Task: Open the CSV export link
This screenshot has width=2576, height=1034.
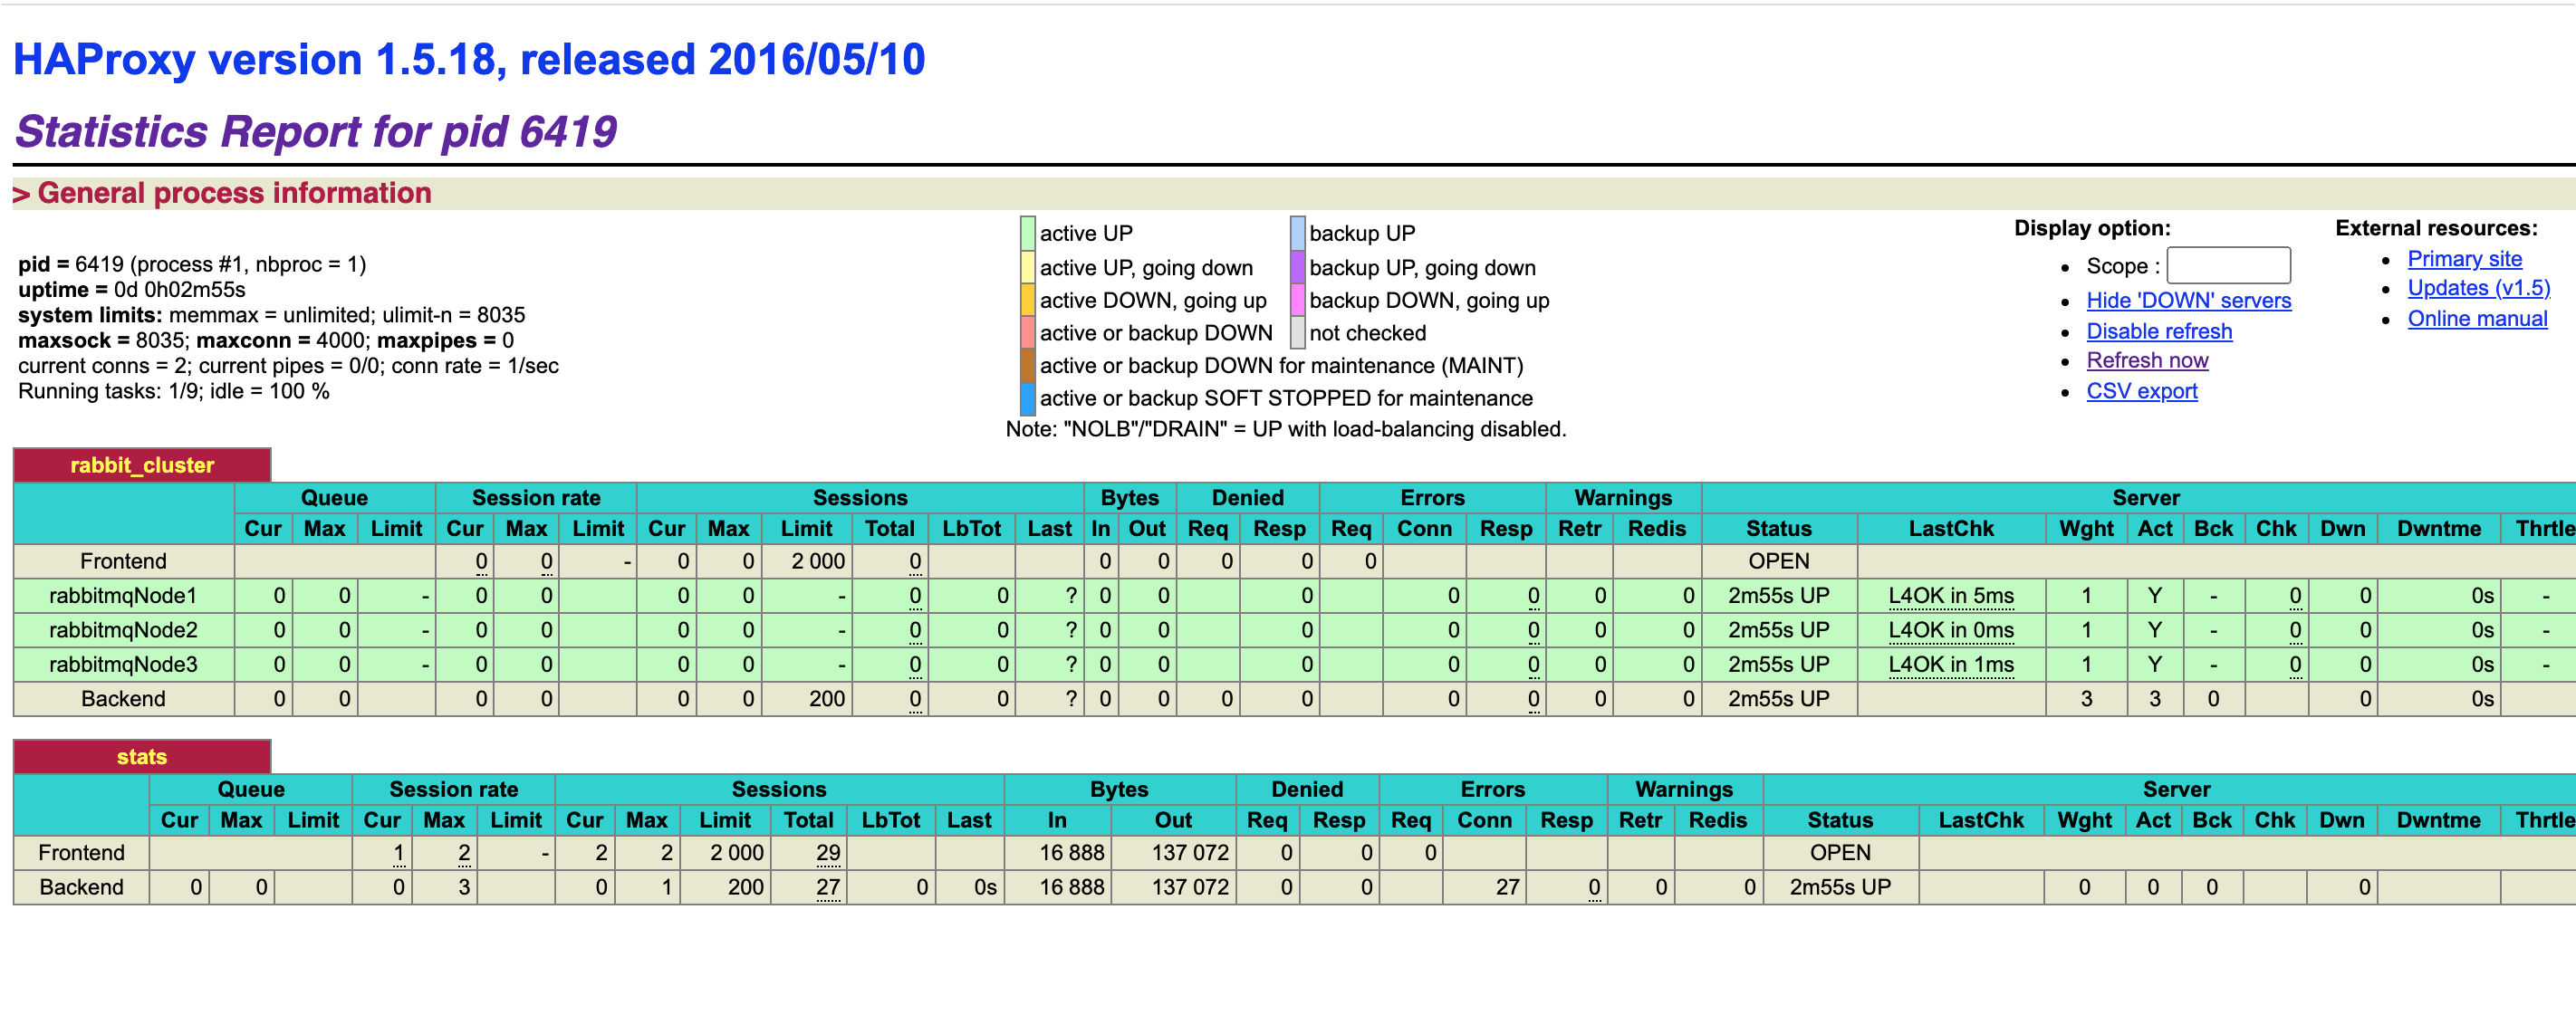Action: tap(2141, 391)
